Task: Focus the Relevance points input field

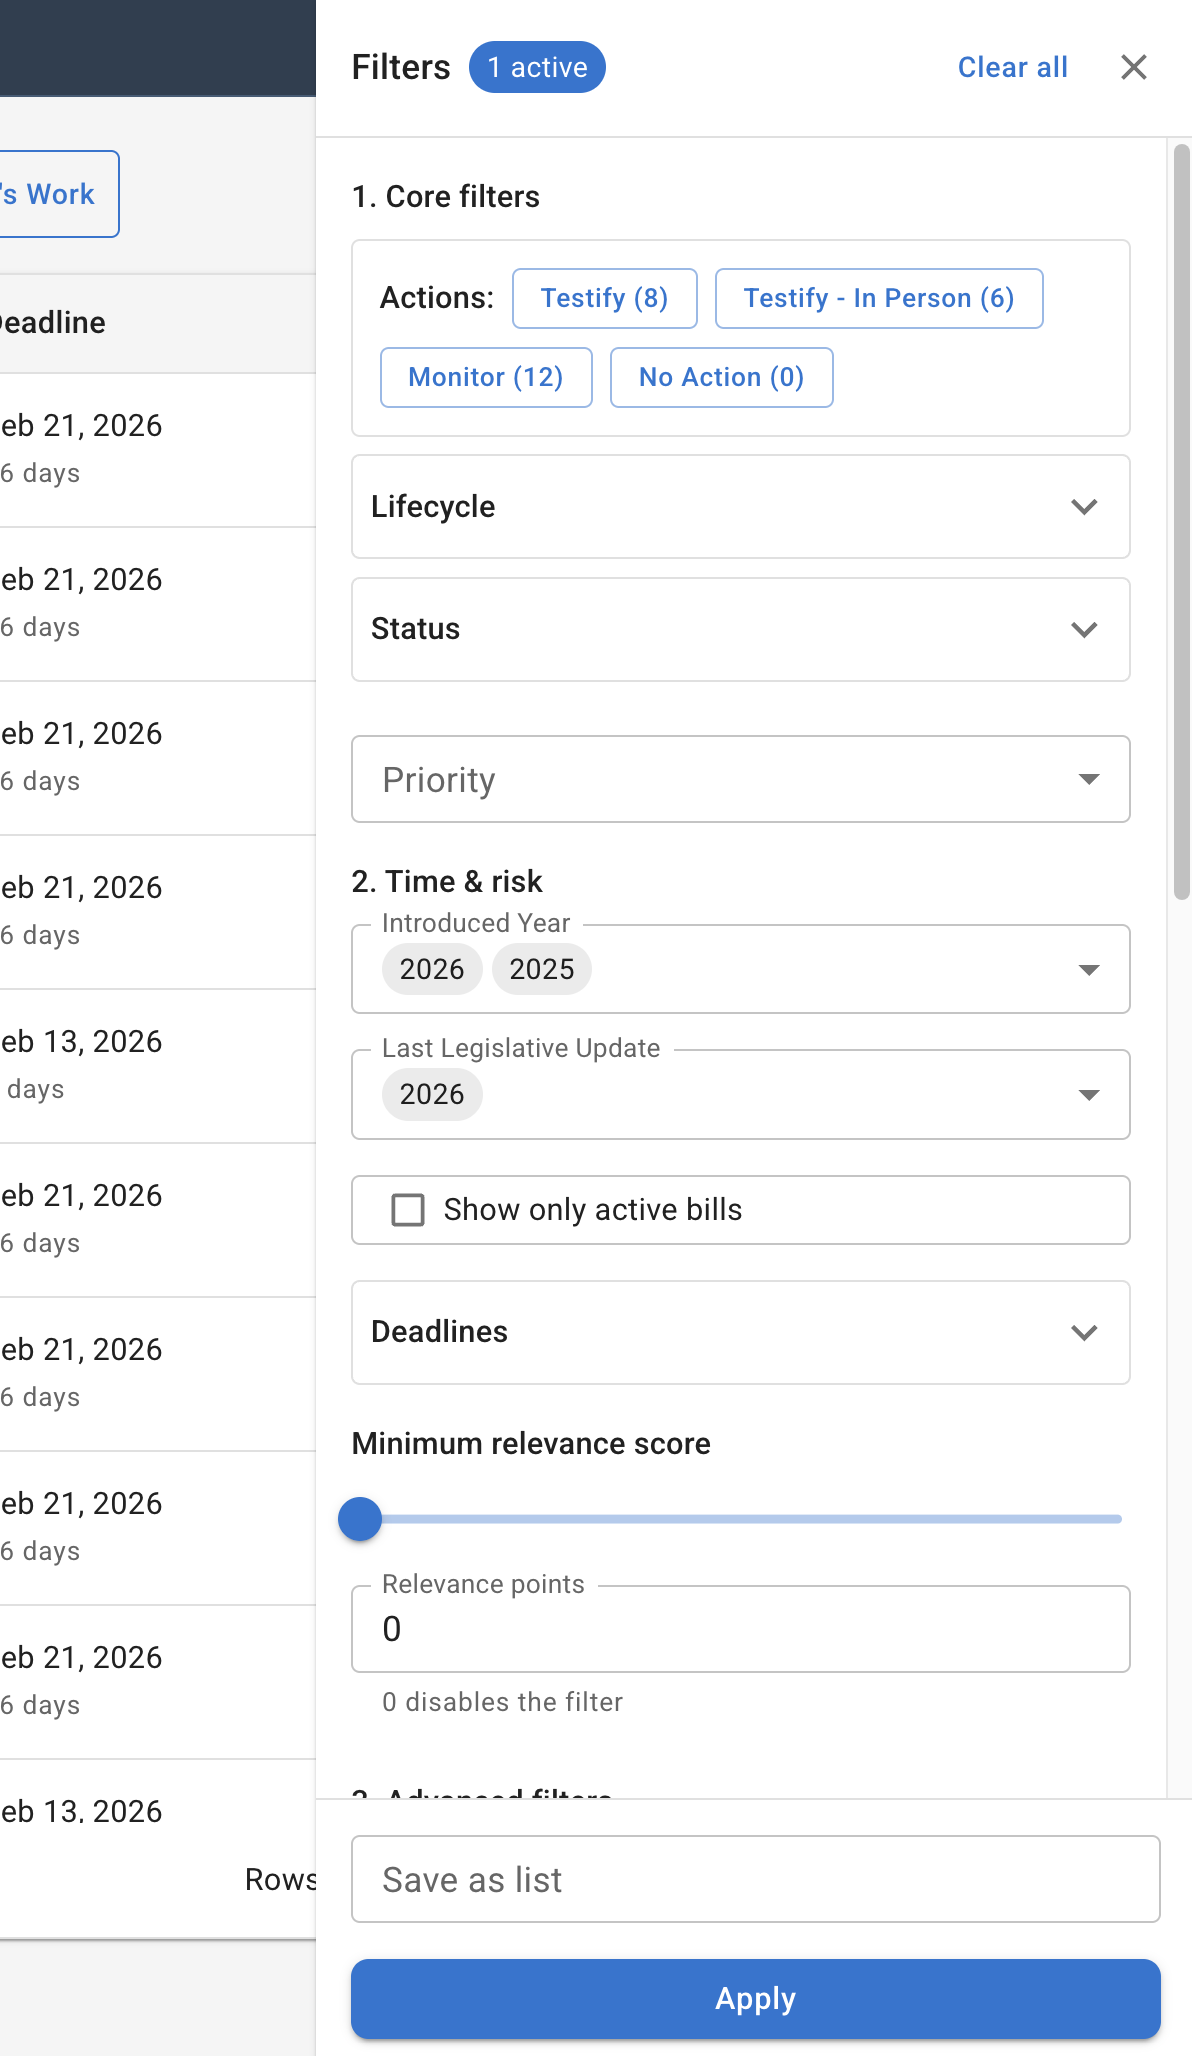Action: [x=740, y=1629]
